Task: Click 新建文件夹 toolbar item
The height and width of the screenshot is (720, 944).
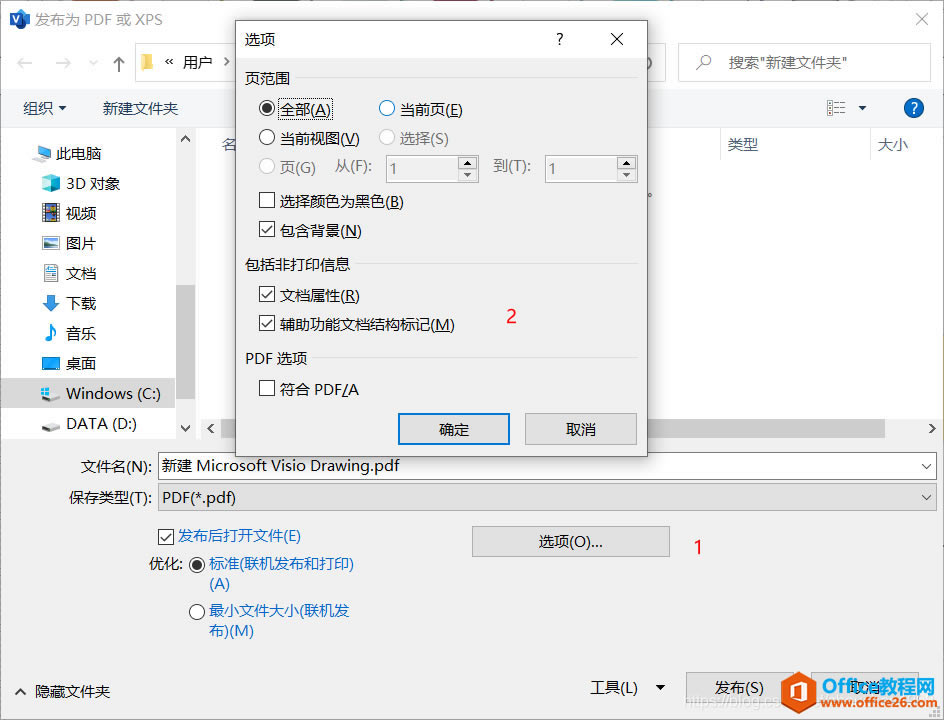Action: click(140, 108)
